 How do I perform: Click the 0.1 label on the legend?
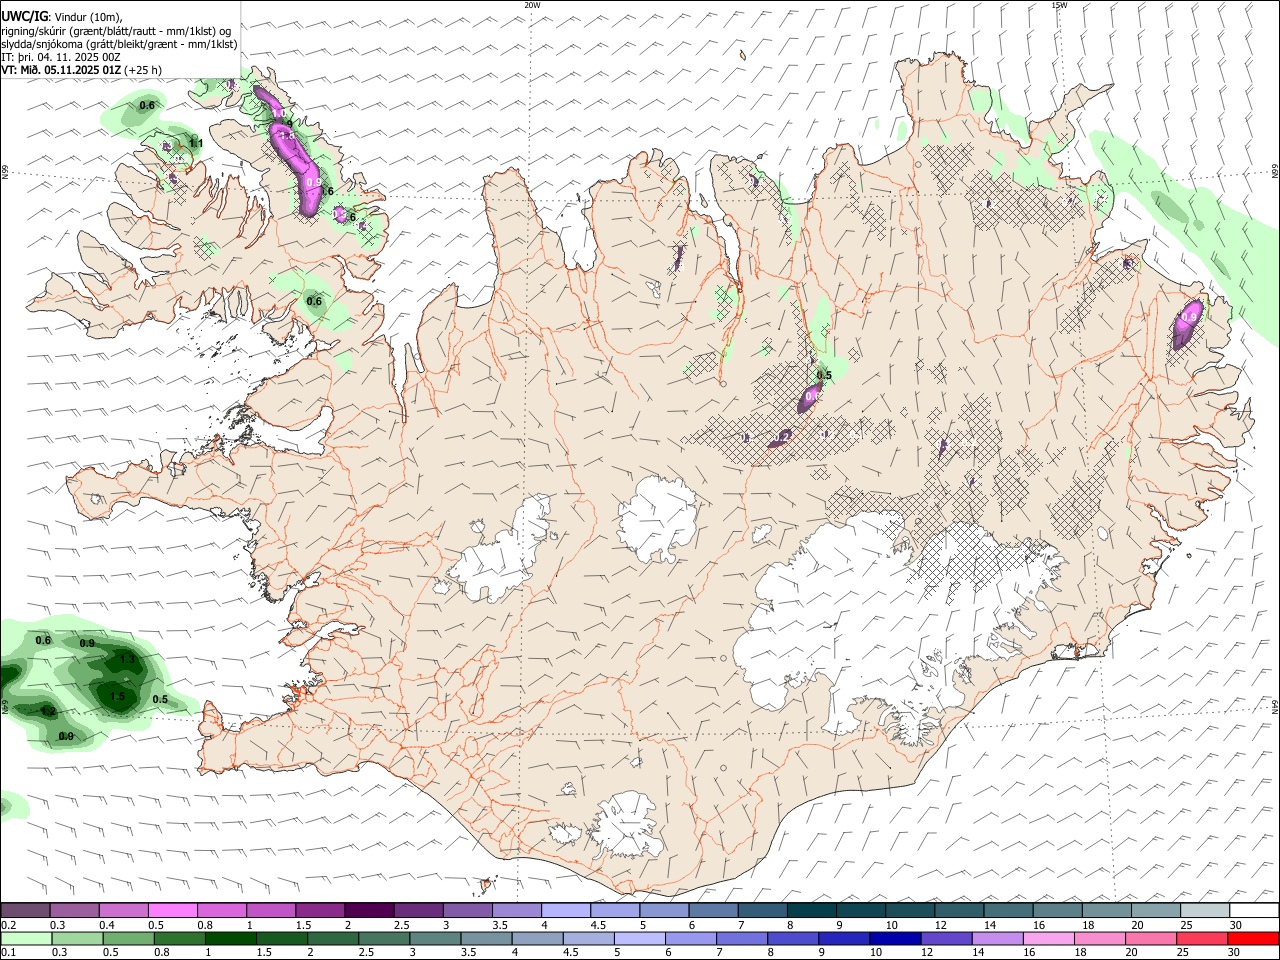(9, 953)
